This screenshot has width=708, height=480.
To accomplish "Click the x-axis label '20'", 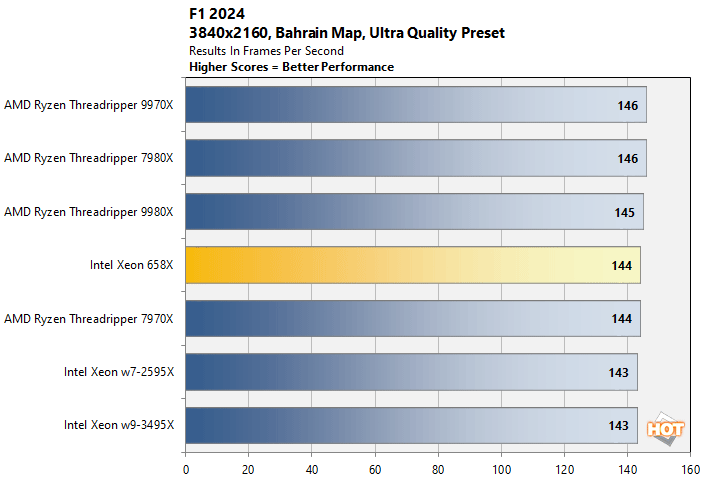I will [x=248, y=470].
